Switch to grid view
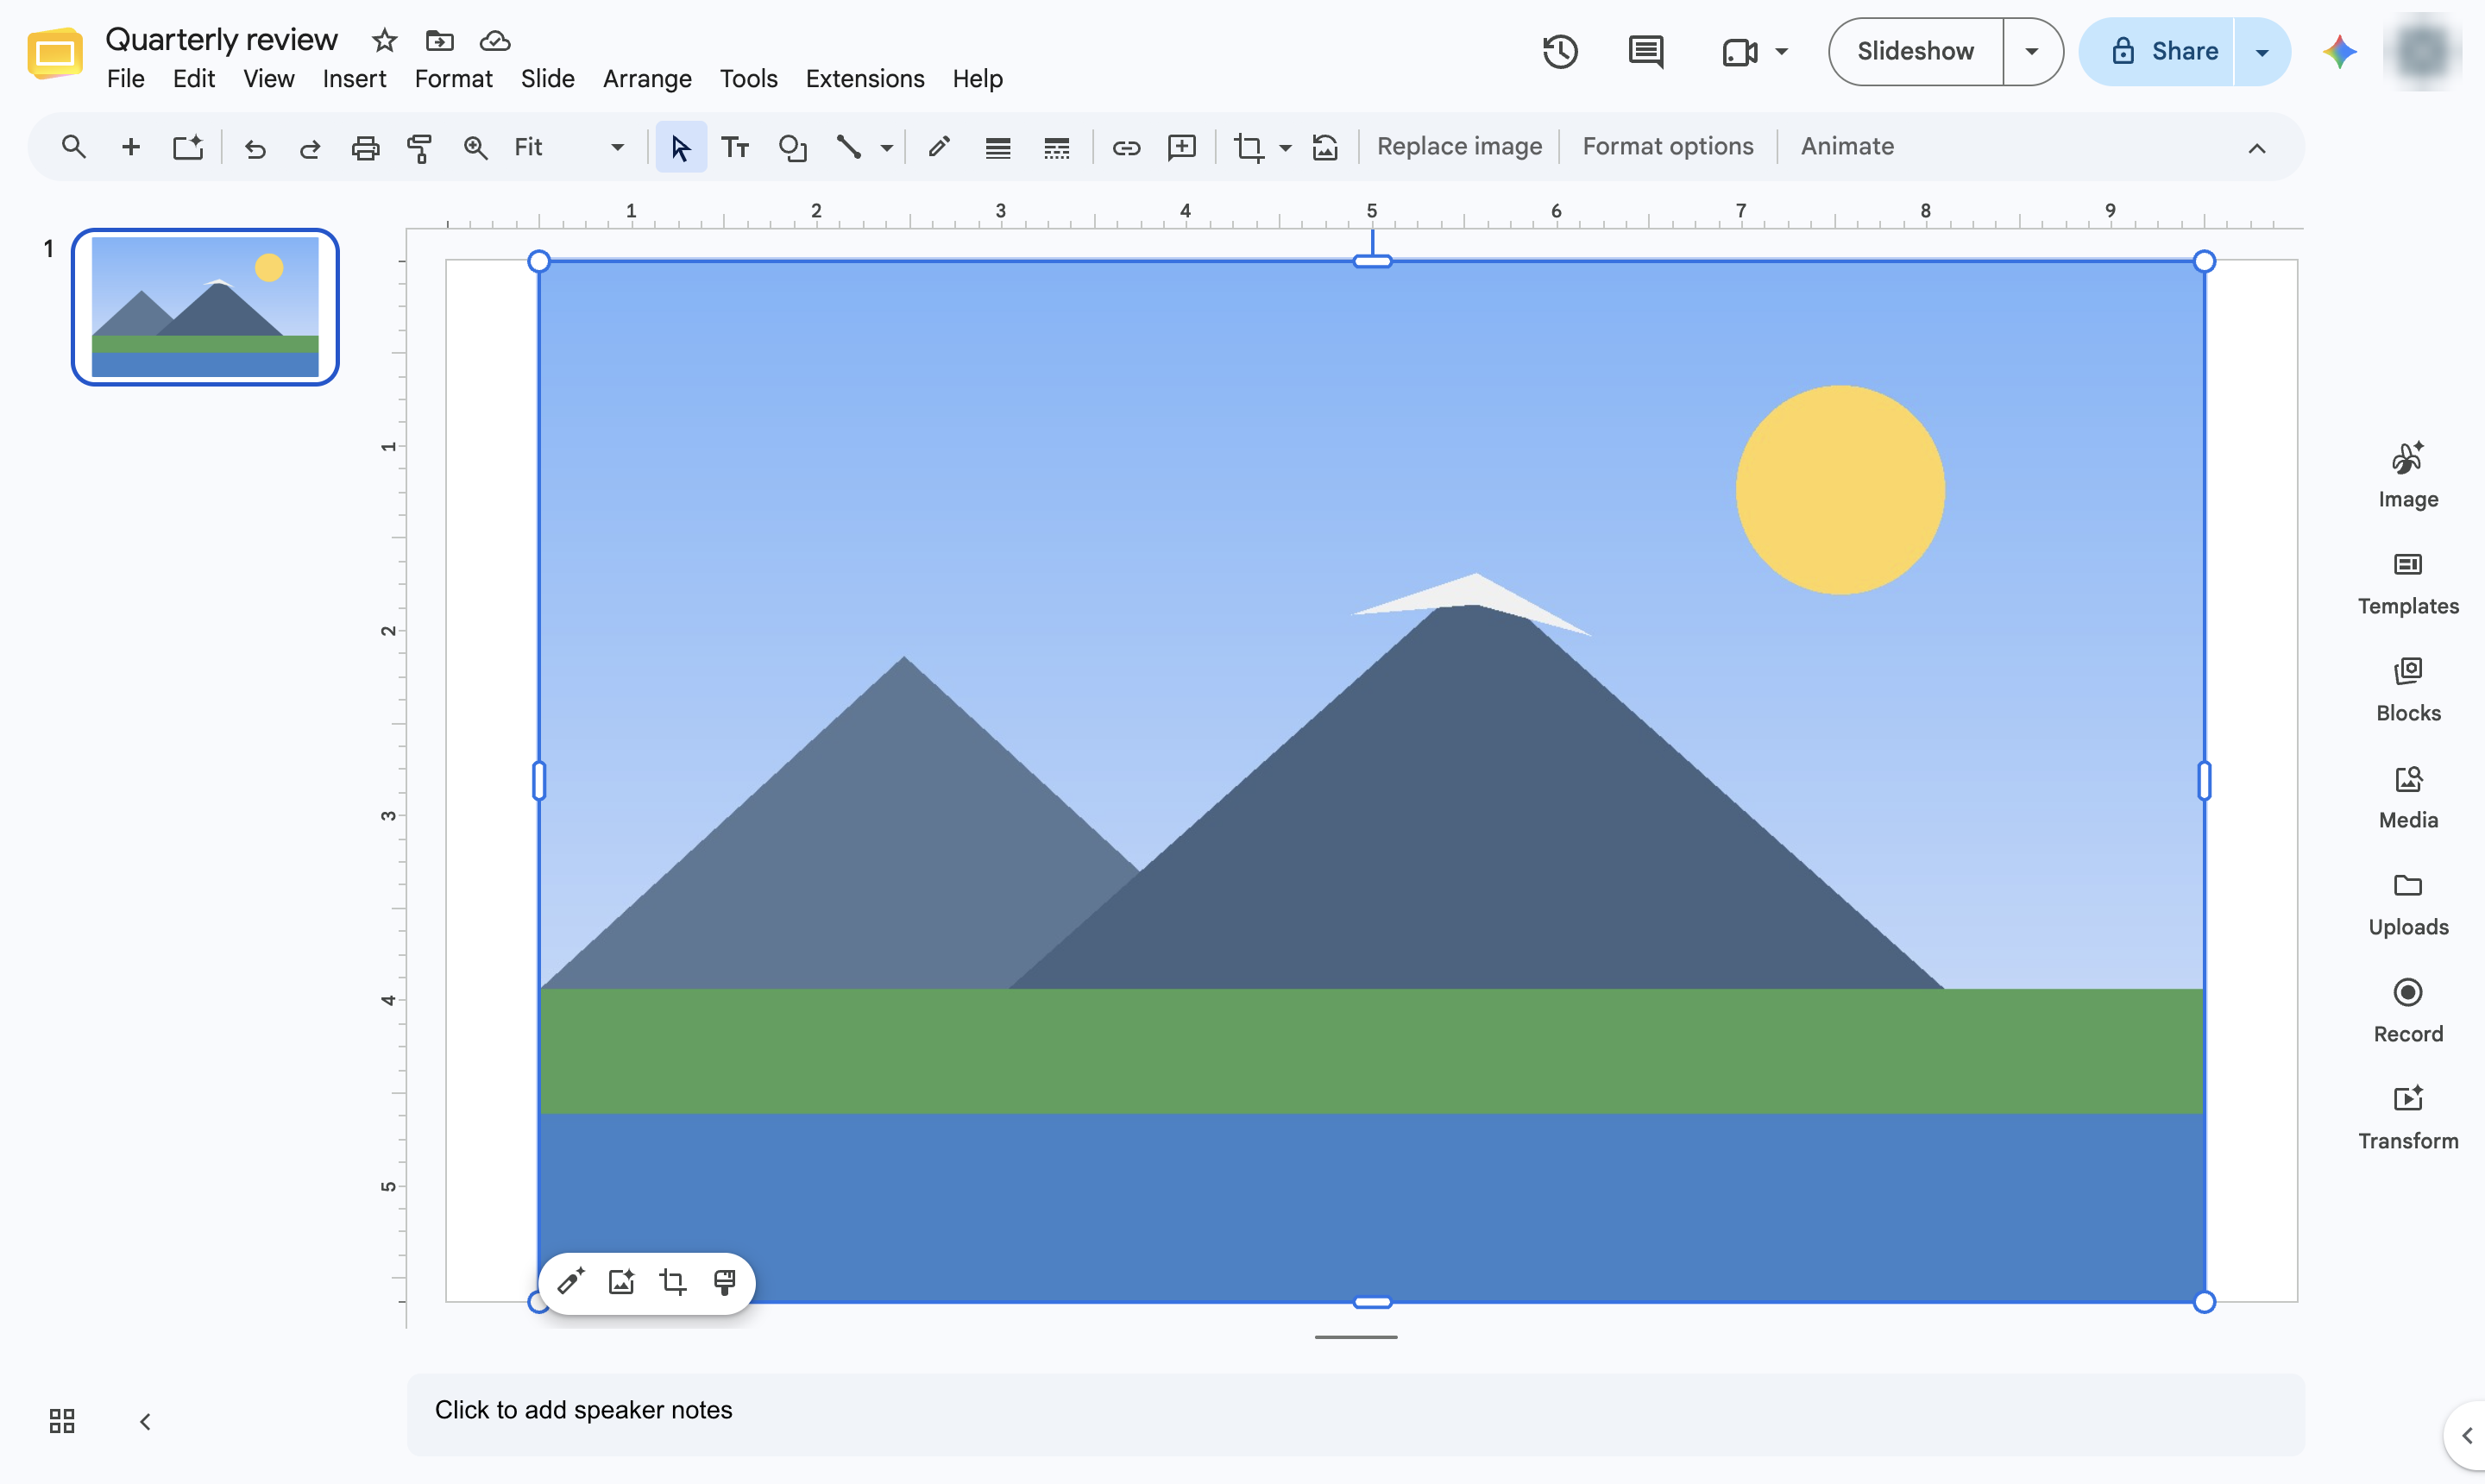 (62, 1421)
